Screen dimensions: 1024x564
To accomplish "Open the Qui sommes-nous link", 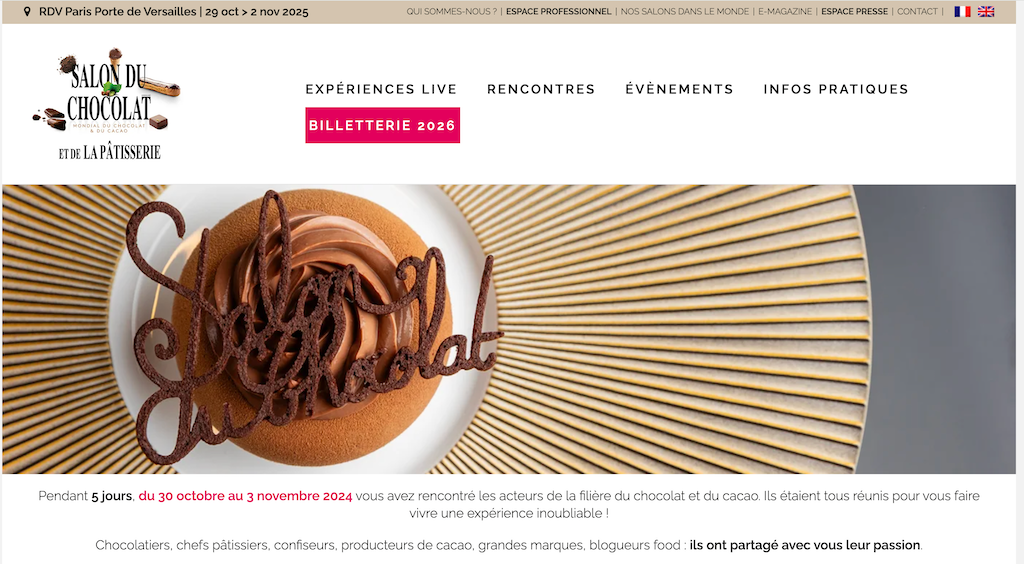I will 451,12.
